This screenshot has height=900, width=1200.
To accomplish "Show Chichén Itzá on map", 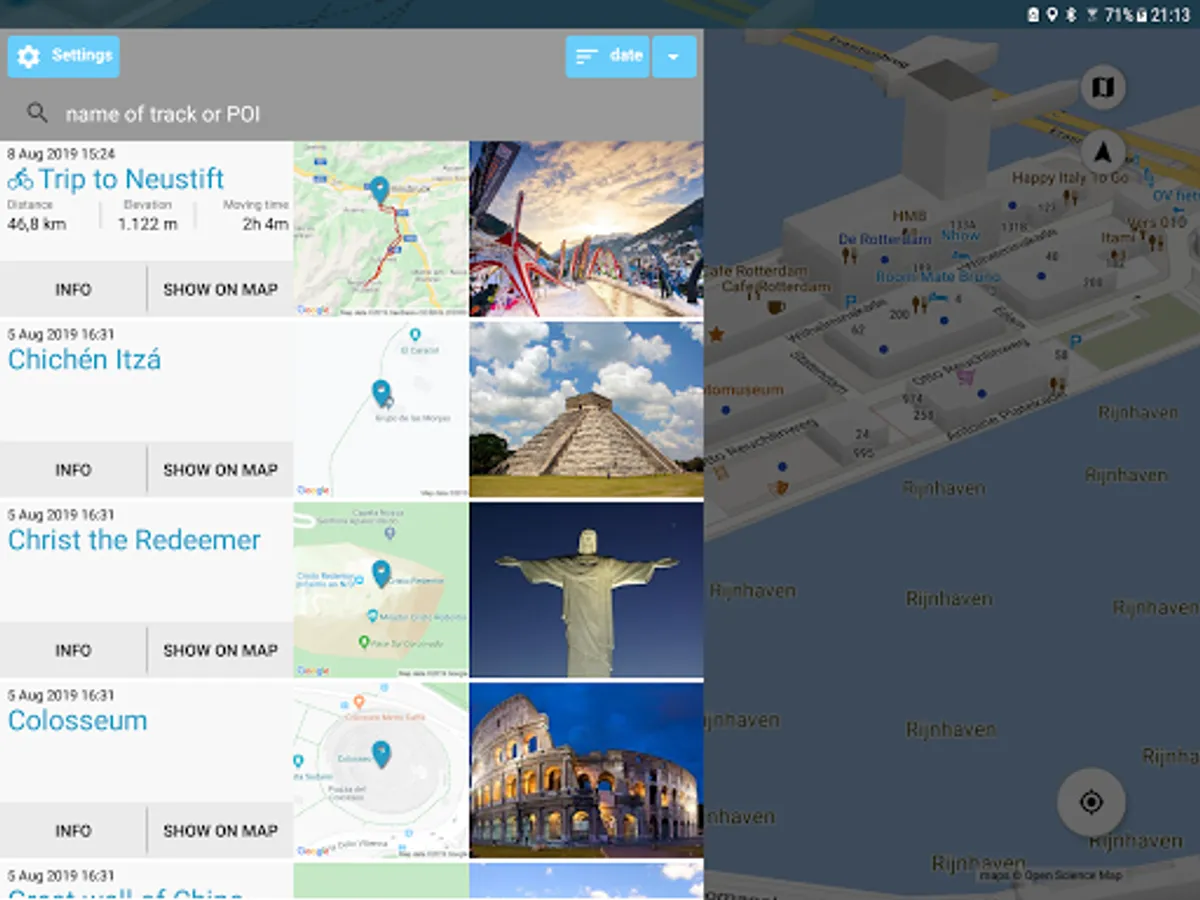I will (220, 470).
